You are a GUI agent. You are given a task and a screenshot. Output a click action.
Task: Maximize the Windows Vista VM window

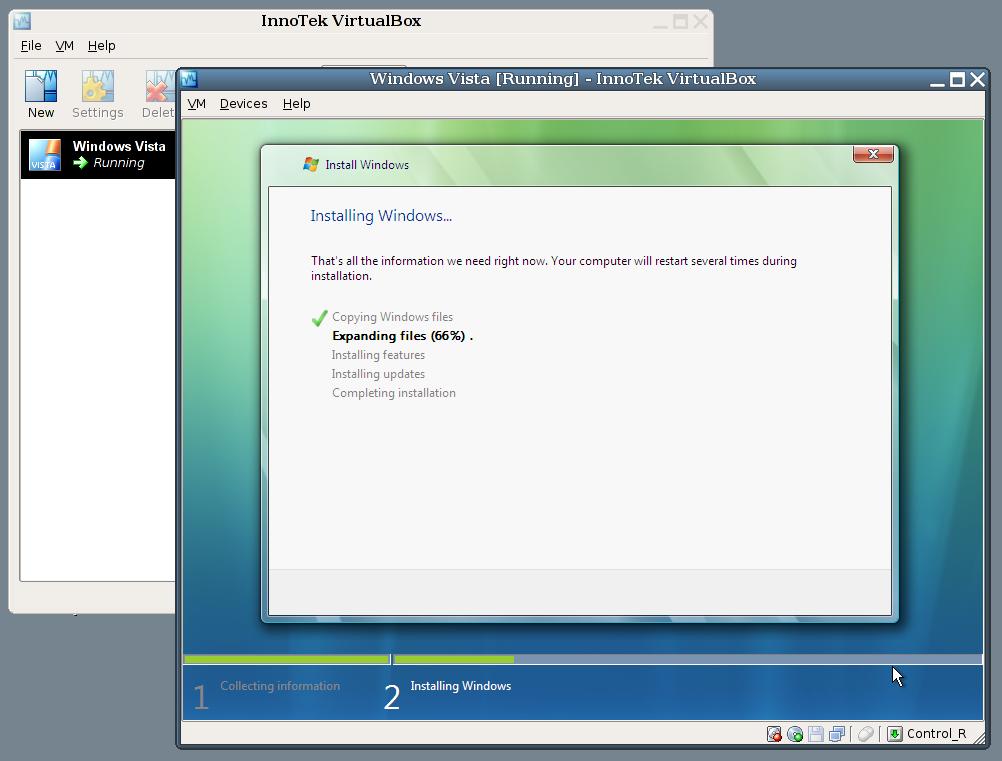[957, 80]
